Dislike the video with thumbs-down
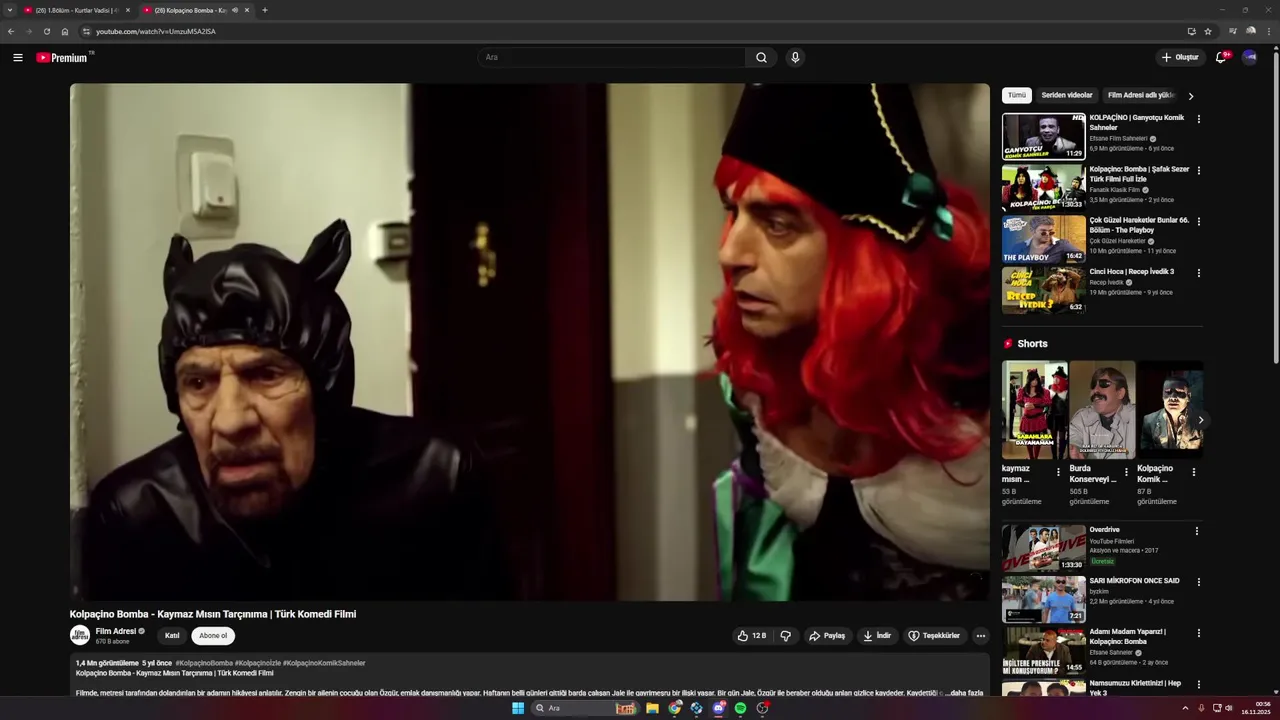Image resolution: width=1280 pixels, height=720 pixels. pos(785,636)
